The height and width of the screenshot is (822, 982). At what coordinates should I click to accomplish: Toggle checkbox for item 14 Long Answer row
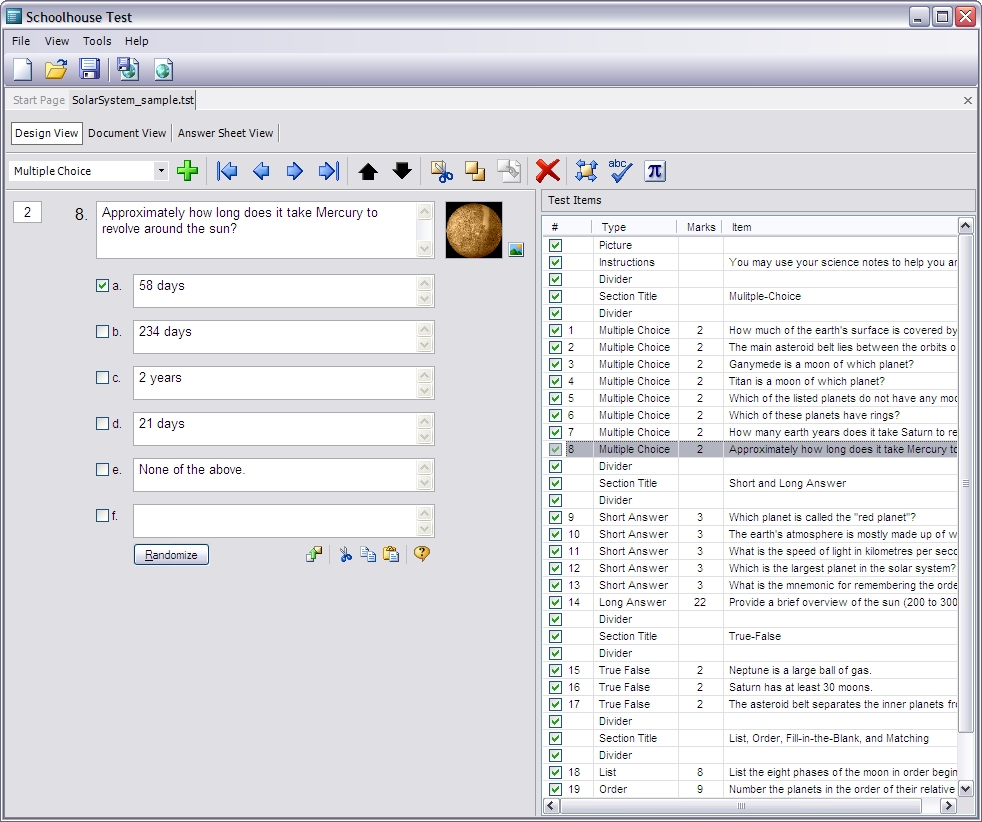tap(556, 602)
